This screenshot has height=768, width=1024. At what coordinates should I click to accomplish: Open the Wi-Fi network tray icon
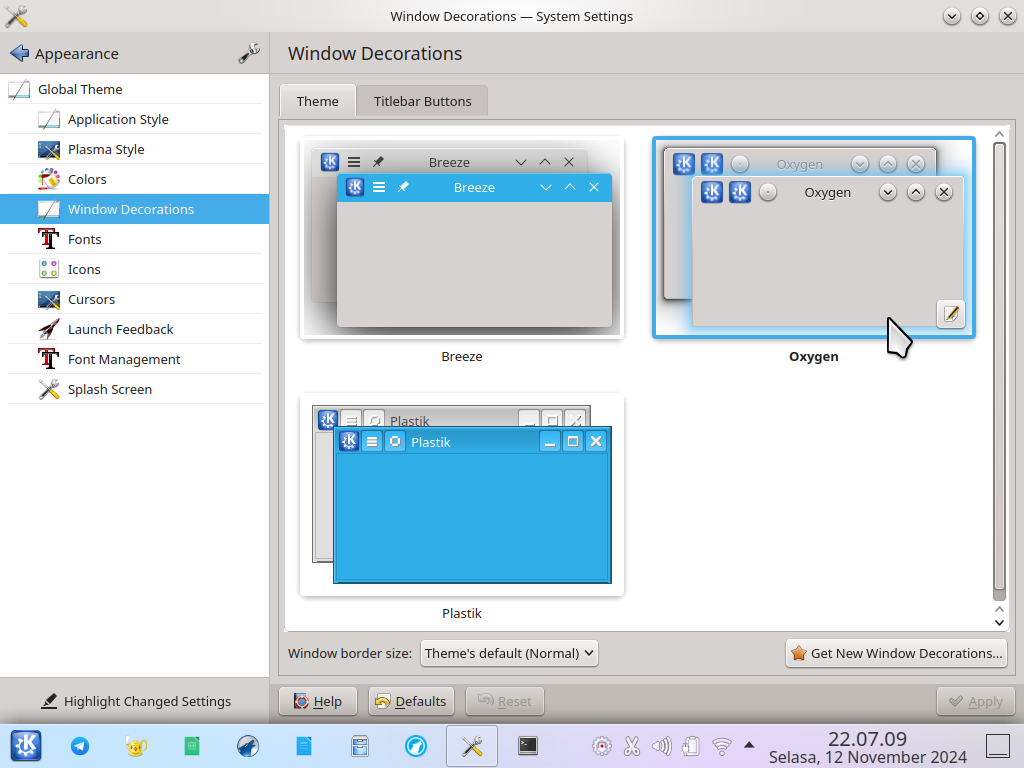[x=722, y=746]
